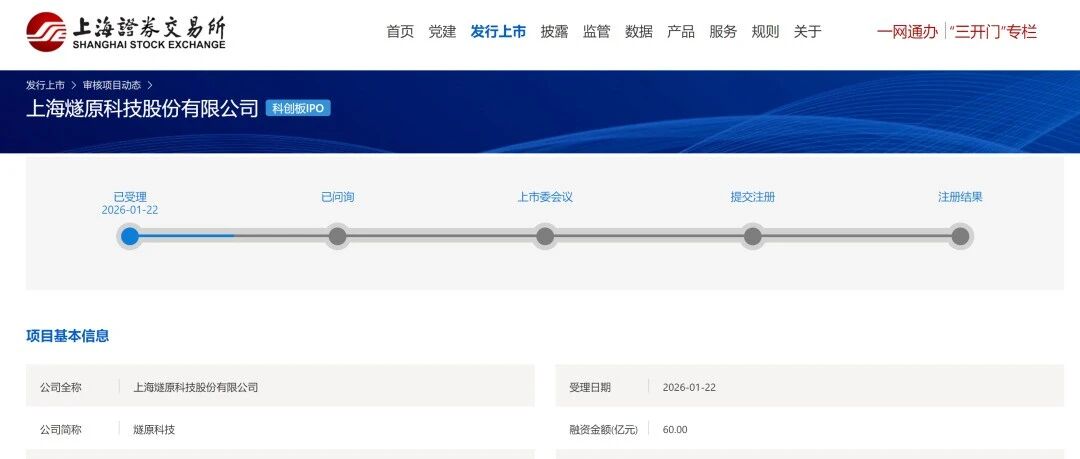Viewport: 1080px width, 459px height.
Task: Click the 提交注册 step label
Action: 753,197
